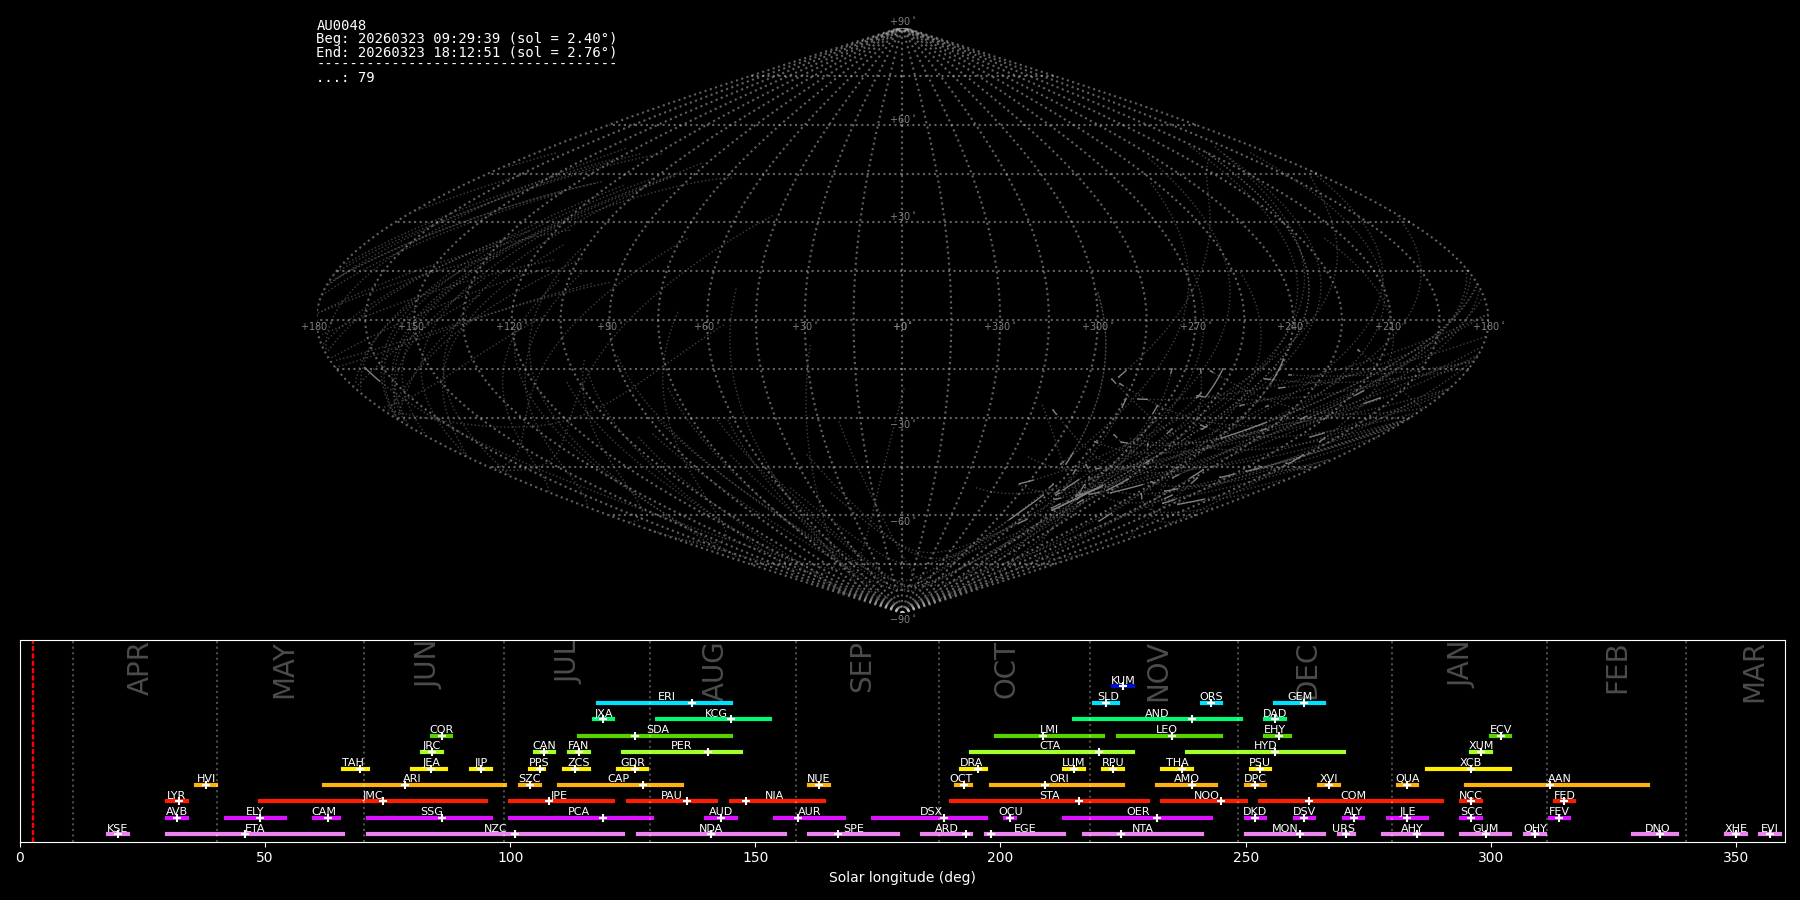Click the KUM shower label
This screenshot has width=1800, height=900.
(1123, 681)
